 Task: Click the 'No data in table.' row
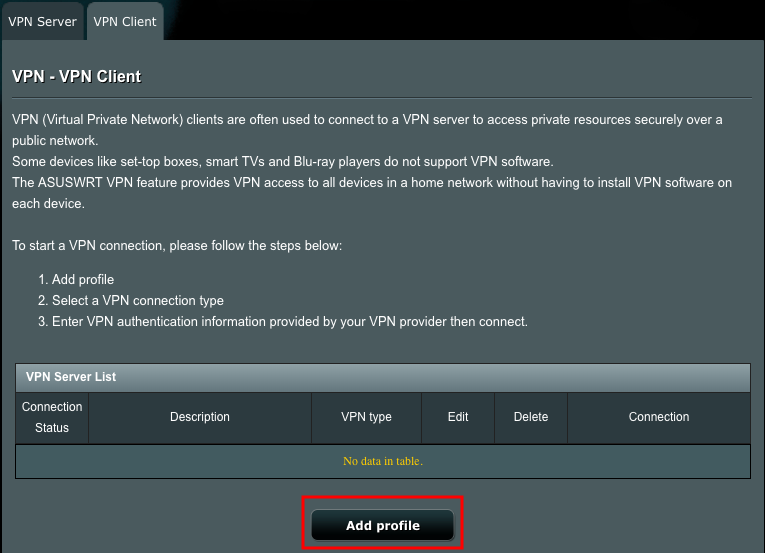(x=383, y=461)
